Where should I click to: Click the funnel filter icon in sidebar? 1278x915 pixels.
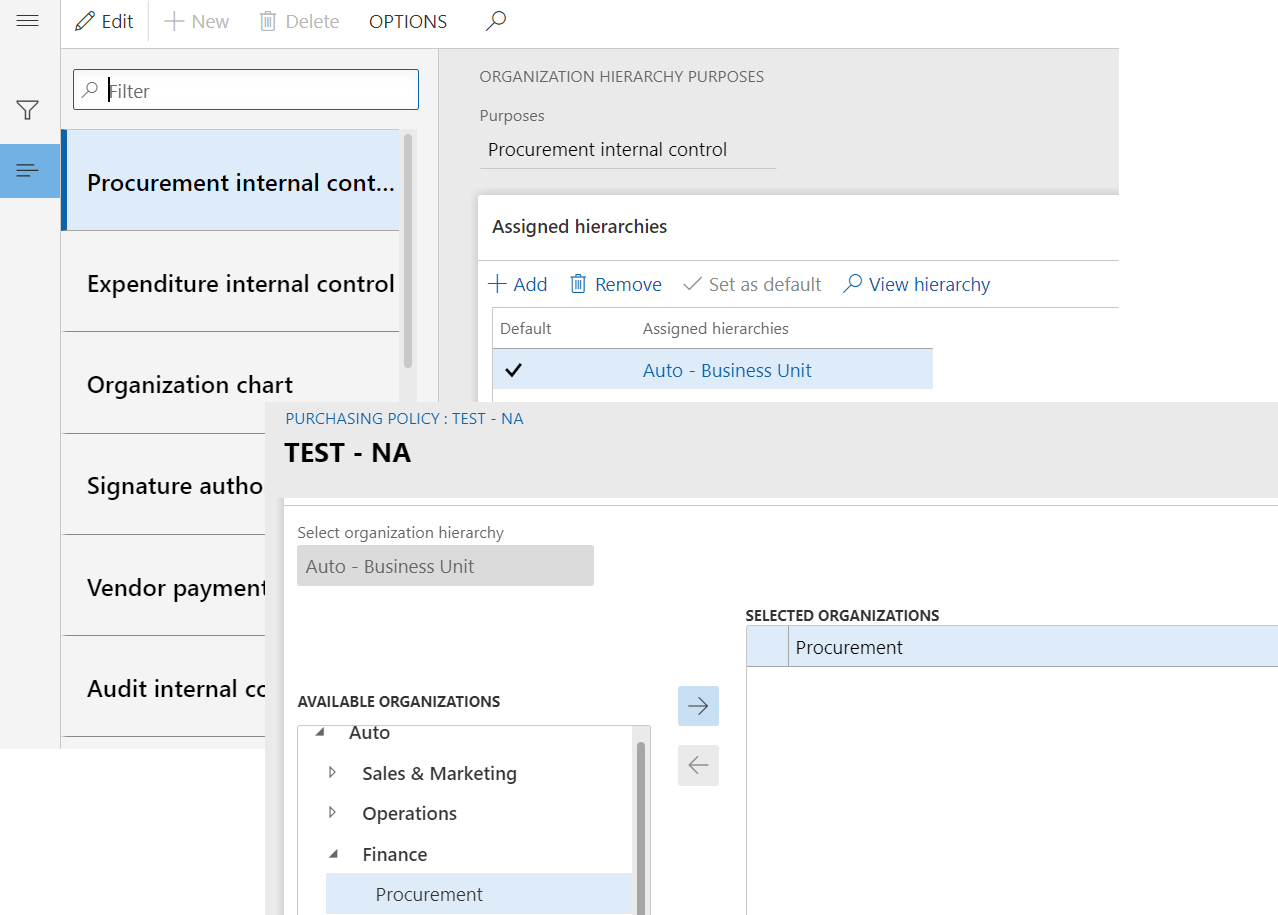pyautogui.click(x=28, y=110)
